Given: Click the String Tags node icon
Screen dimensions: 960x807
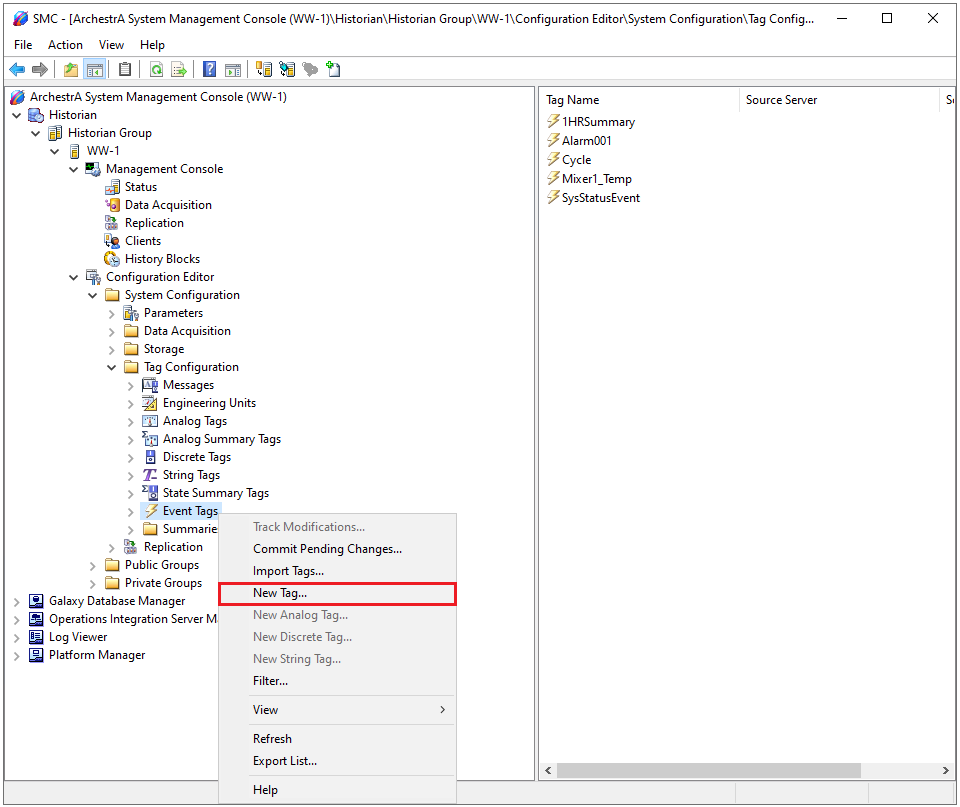Looking at the screenshot, I should (150, 475).
